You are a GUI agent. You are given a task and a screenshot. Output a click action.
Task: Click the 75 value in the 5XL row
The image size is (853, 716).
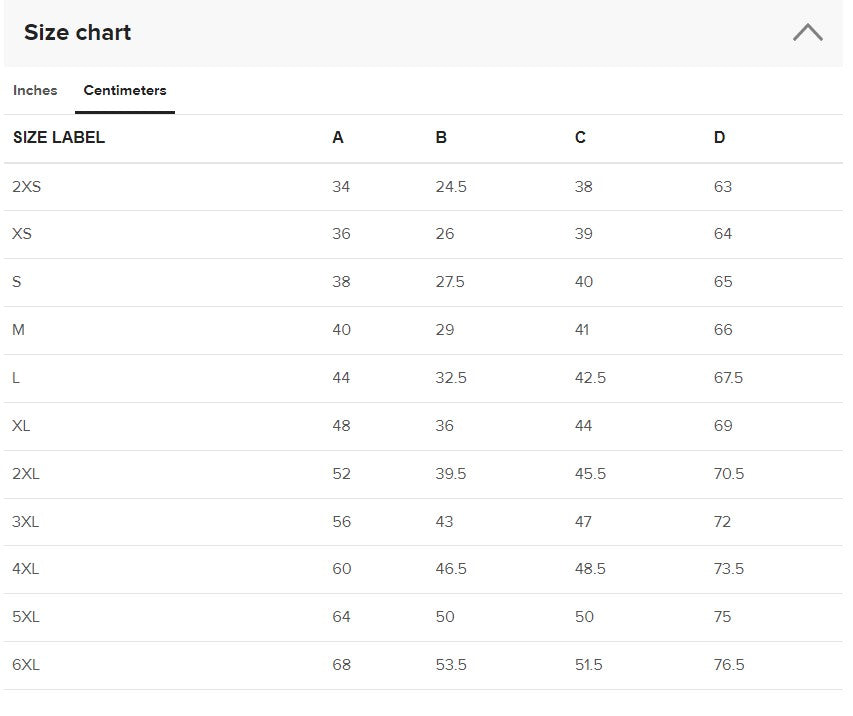pos(723,617)
